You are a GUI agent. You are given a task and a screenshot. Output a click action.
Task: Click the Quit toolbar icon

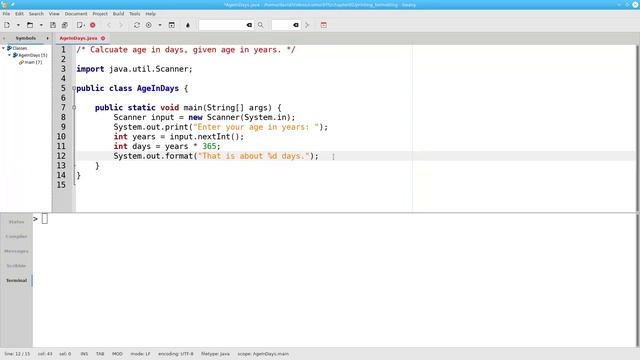[x=324, y=25]
